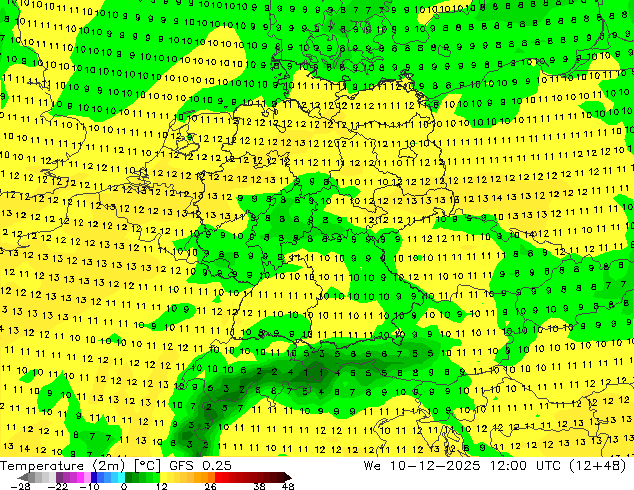The height and width of the screenshot is (490, 634).
Task: Click the '26' legend label
Action: click(x=210, y=486)
